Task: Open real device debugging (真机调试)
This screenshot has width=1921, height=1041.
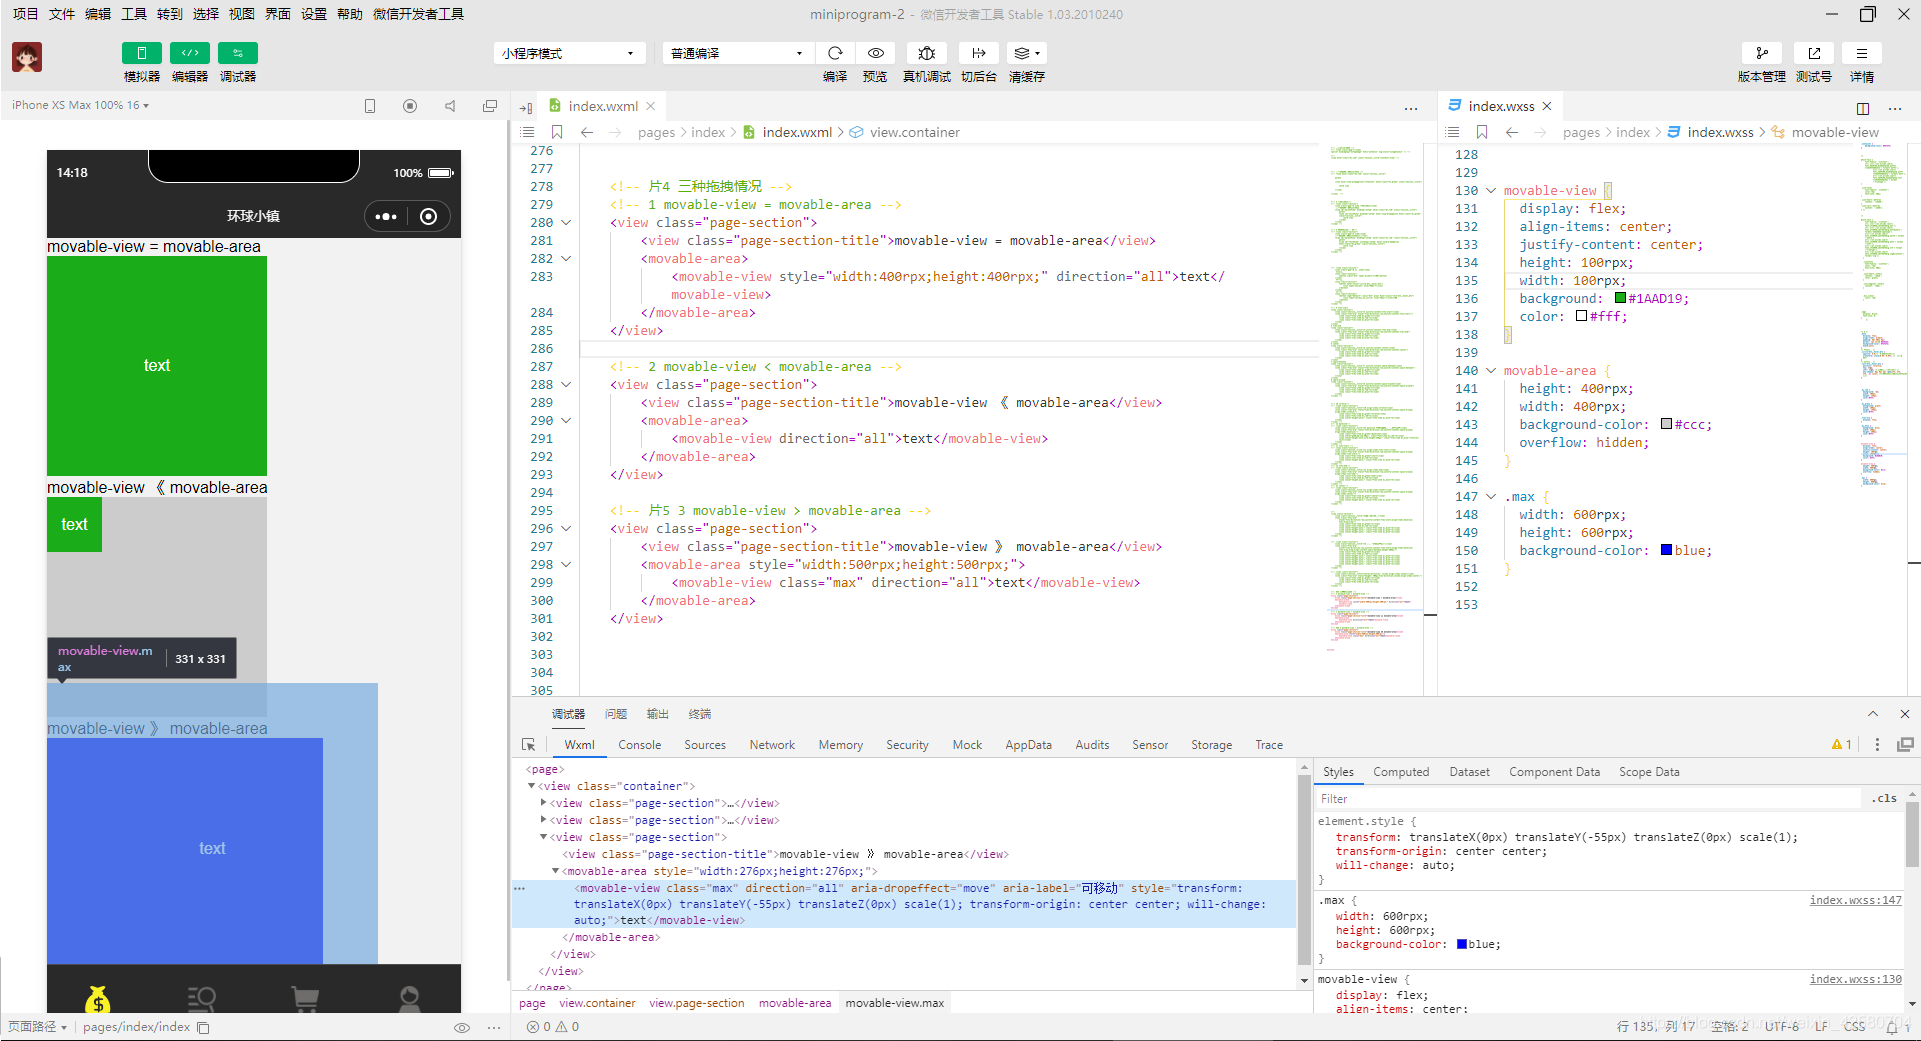Action: tap(926, 53)
